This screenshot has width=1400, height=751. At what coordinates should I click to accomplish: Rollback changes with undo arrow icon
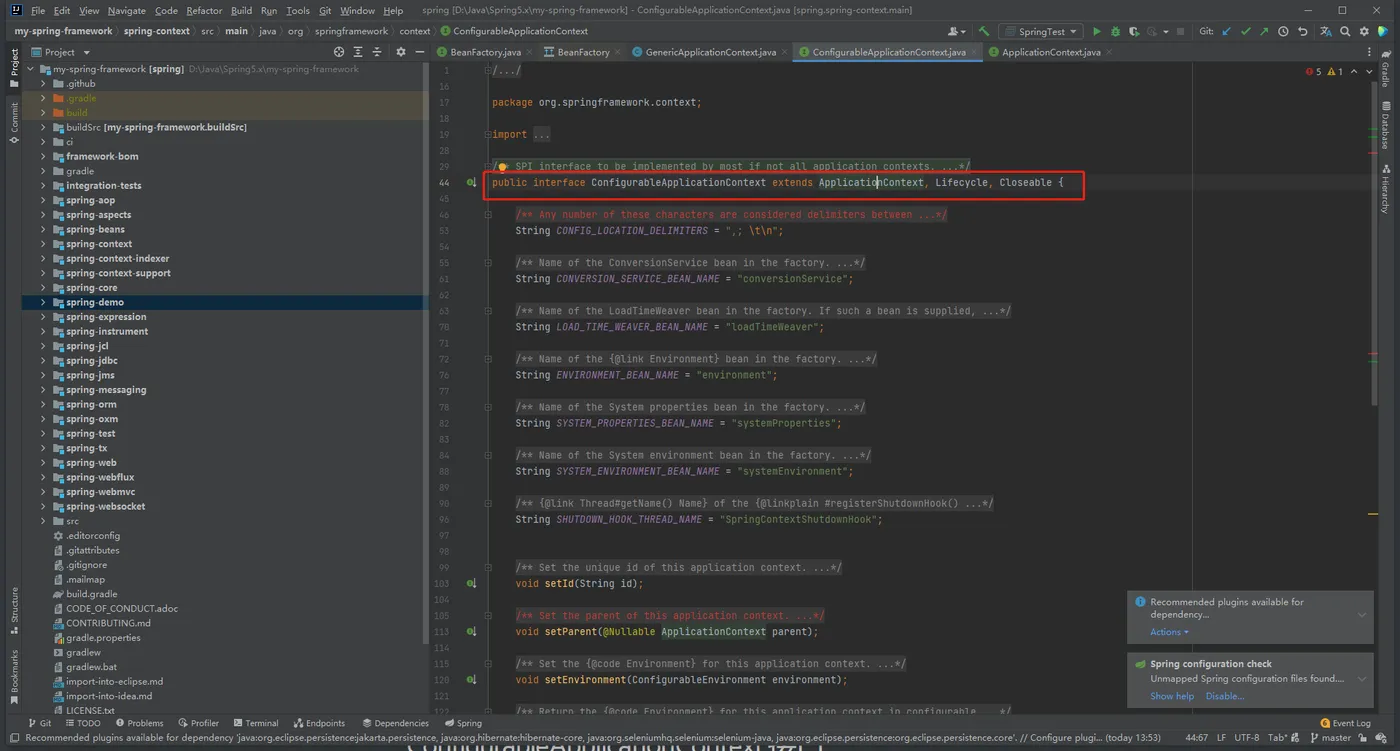[1302, 32]
